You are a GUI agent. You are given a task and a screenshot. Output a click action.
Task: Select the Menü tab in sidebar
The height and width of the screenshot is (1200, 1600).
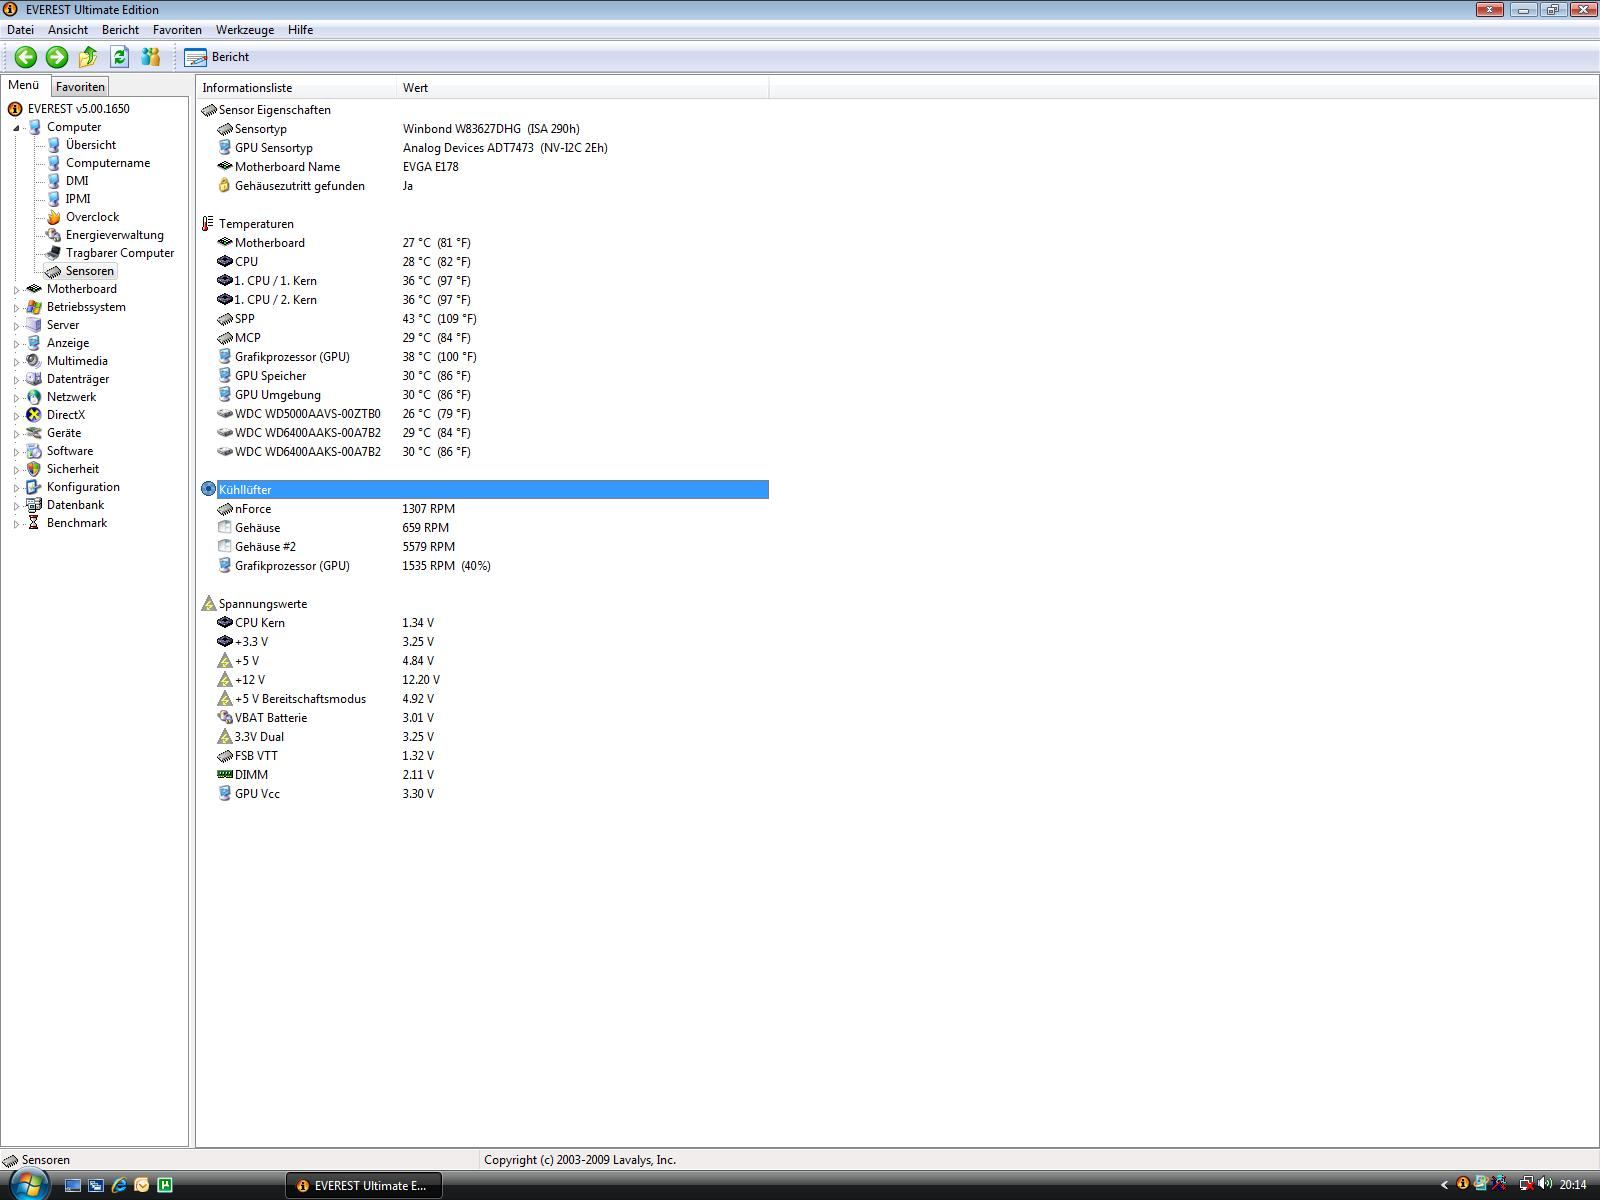click(x=23, y=85)
